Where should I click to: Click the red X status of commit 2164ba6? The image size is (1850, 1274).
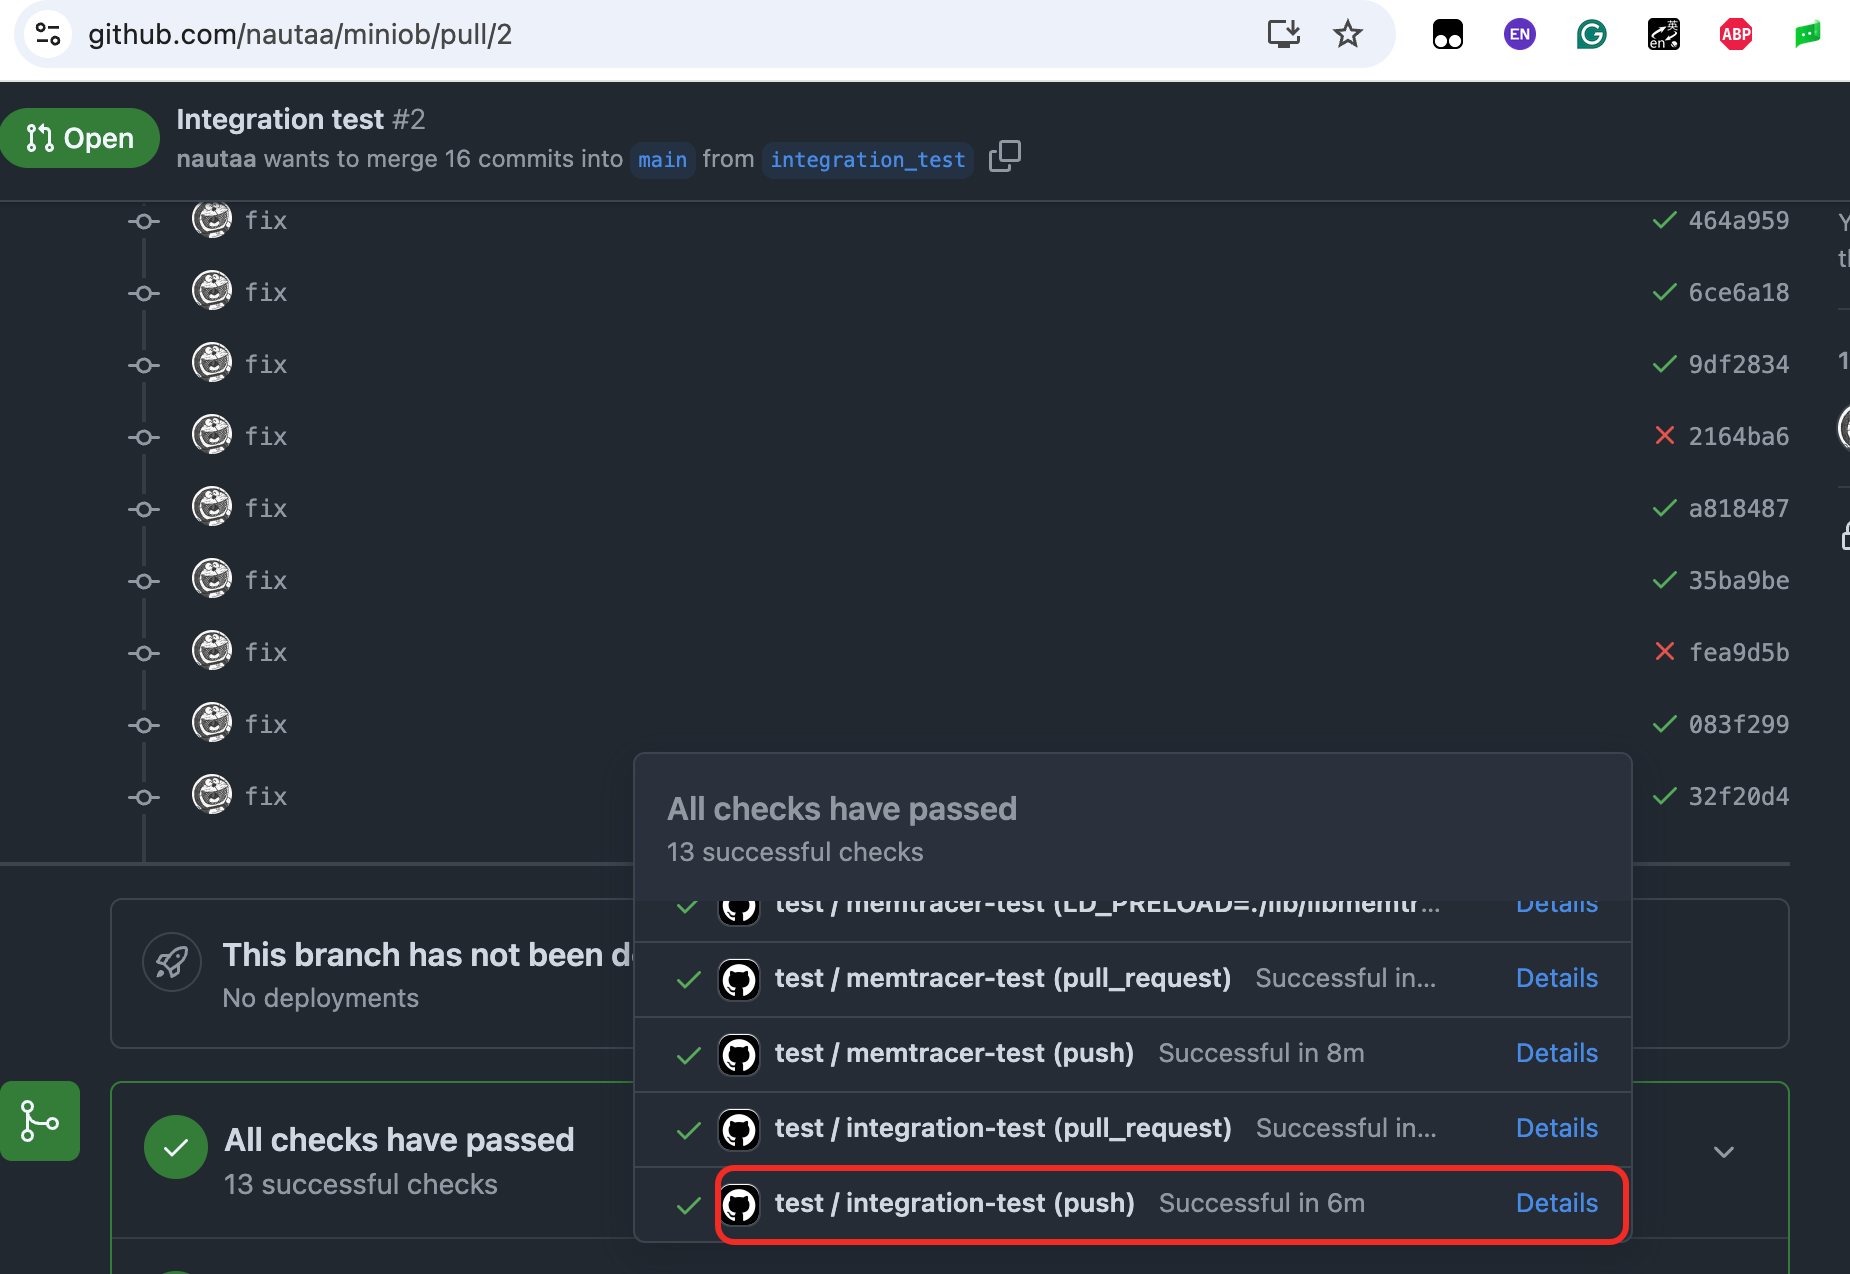pos(1664,436)
